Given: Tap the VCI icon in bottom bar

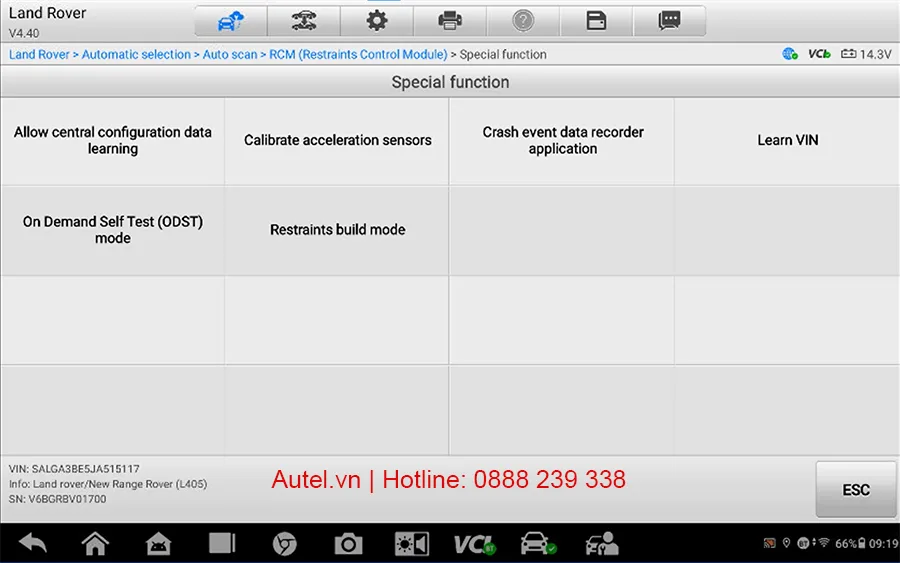Looking at the screenshot, I should [474, 544].
